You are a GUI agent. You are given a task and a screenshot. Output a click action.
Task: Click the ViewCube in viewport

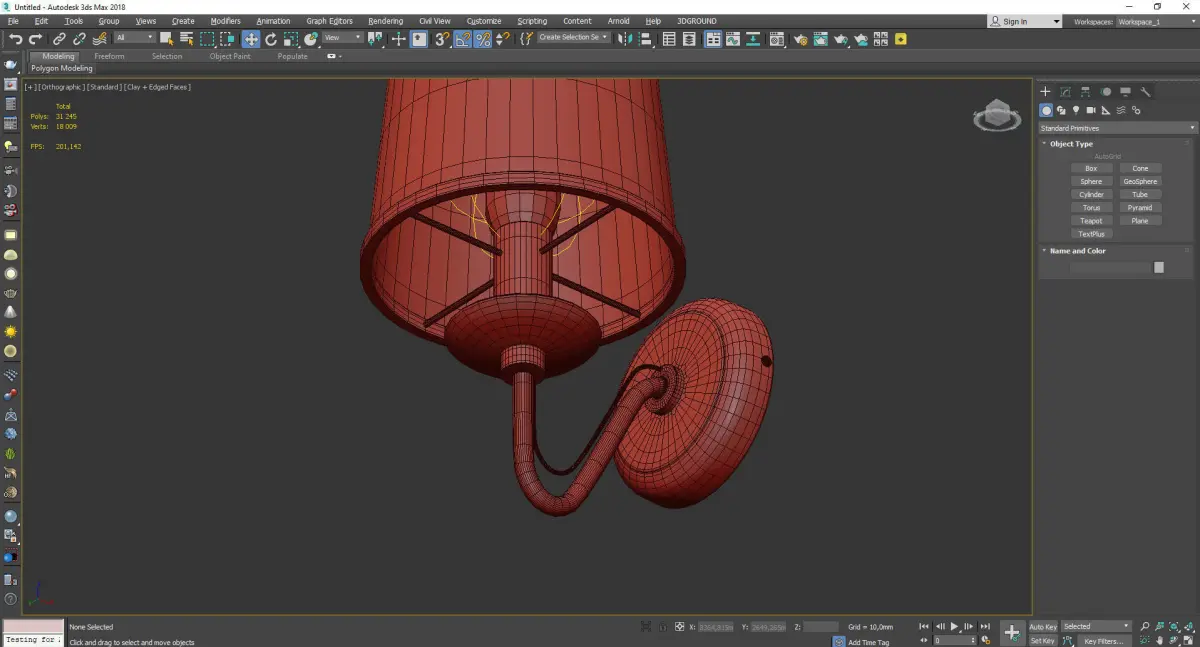pos(997,116)
